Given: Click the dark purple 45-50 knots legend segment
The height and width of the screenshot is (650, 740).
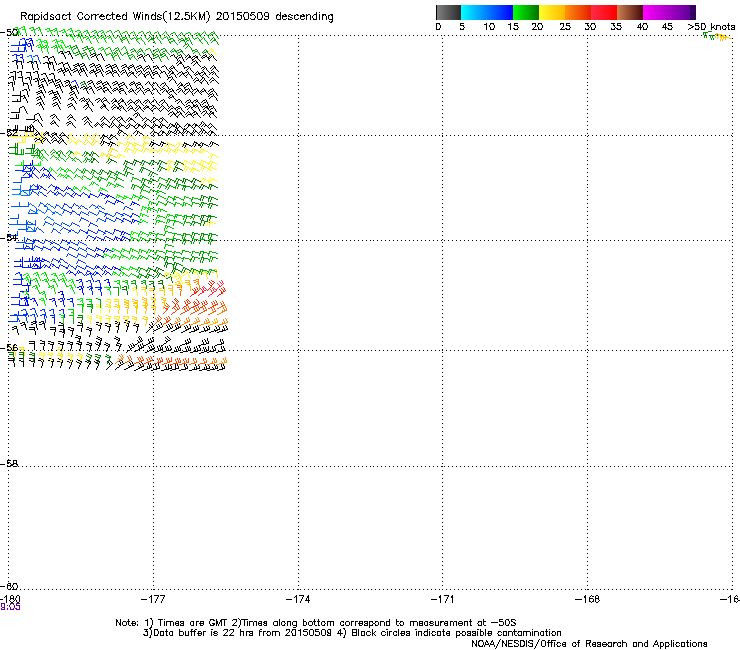Looking at the screenshot, I should 682,12.
